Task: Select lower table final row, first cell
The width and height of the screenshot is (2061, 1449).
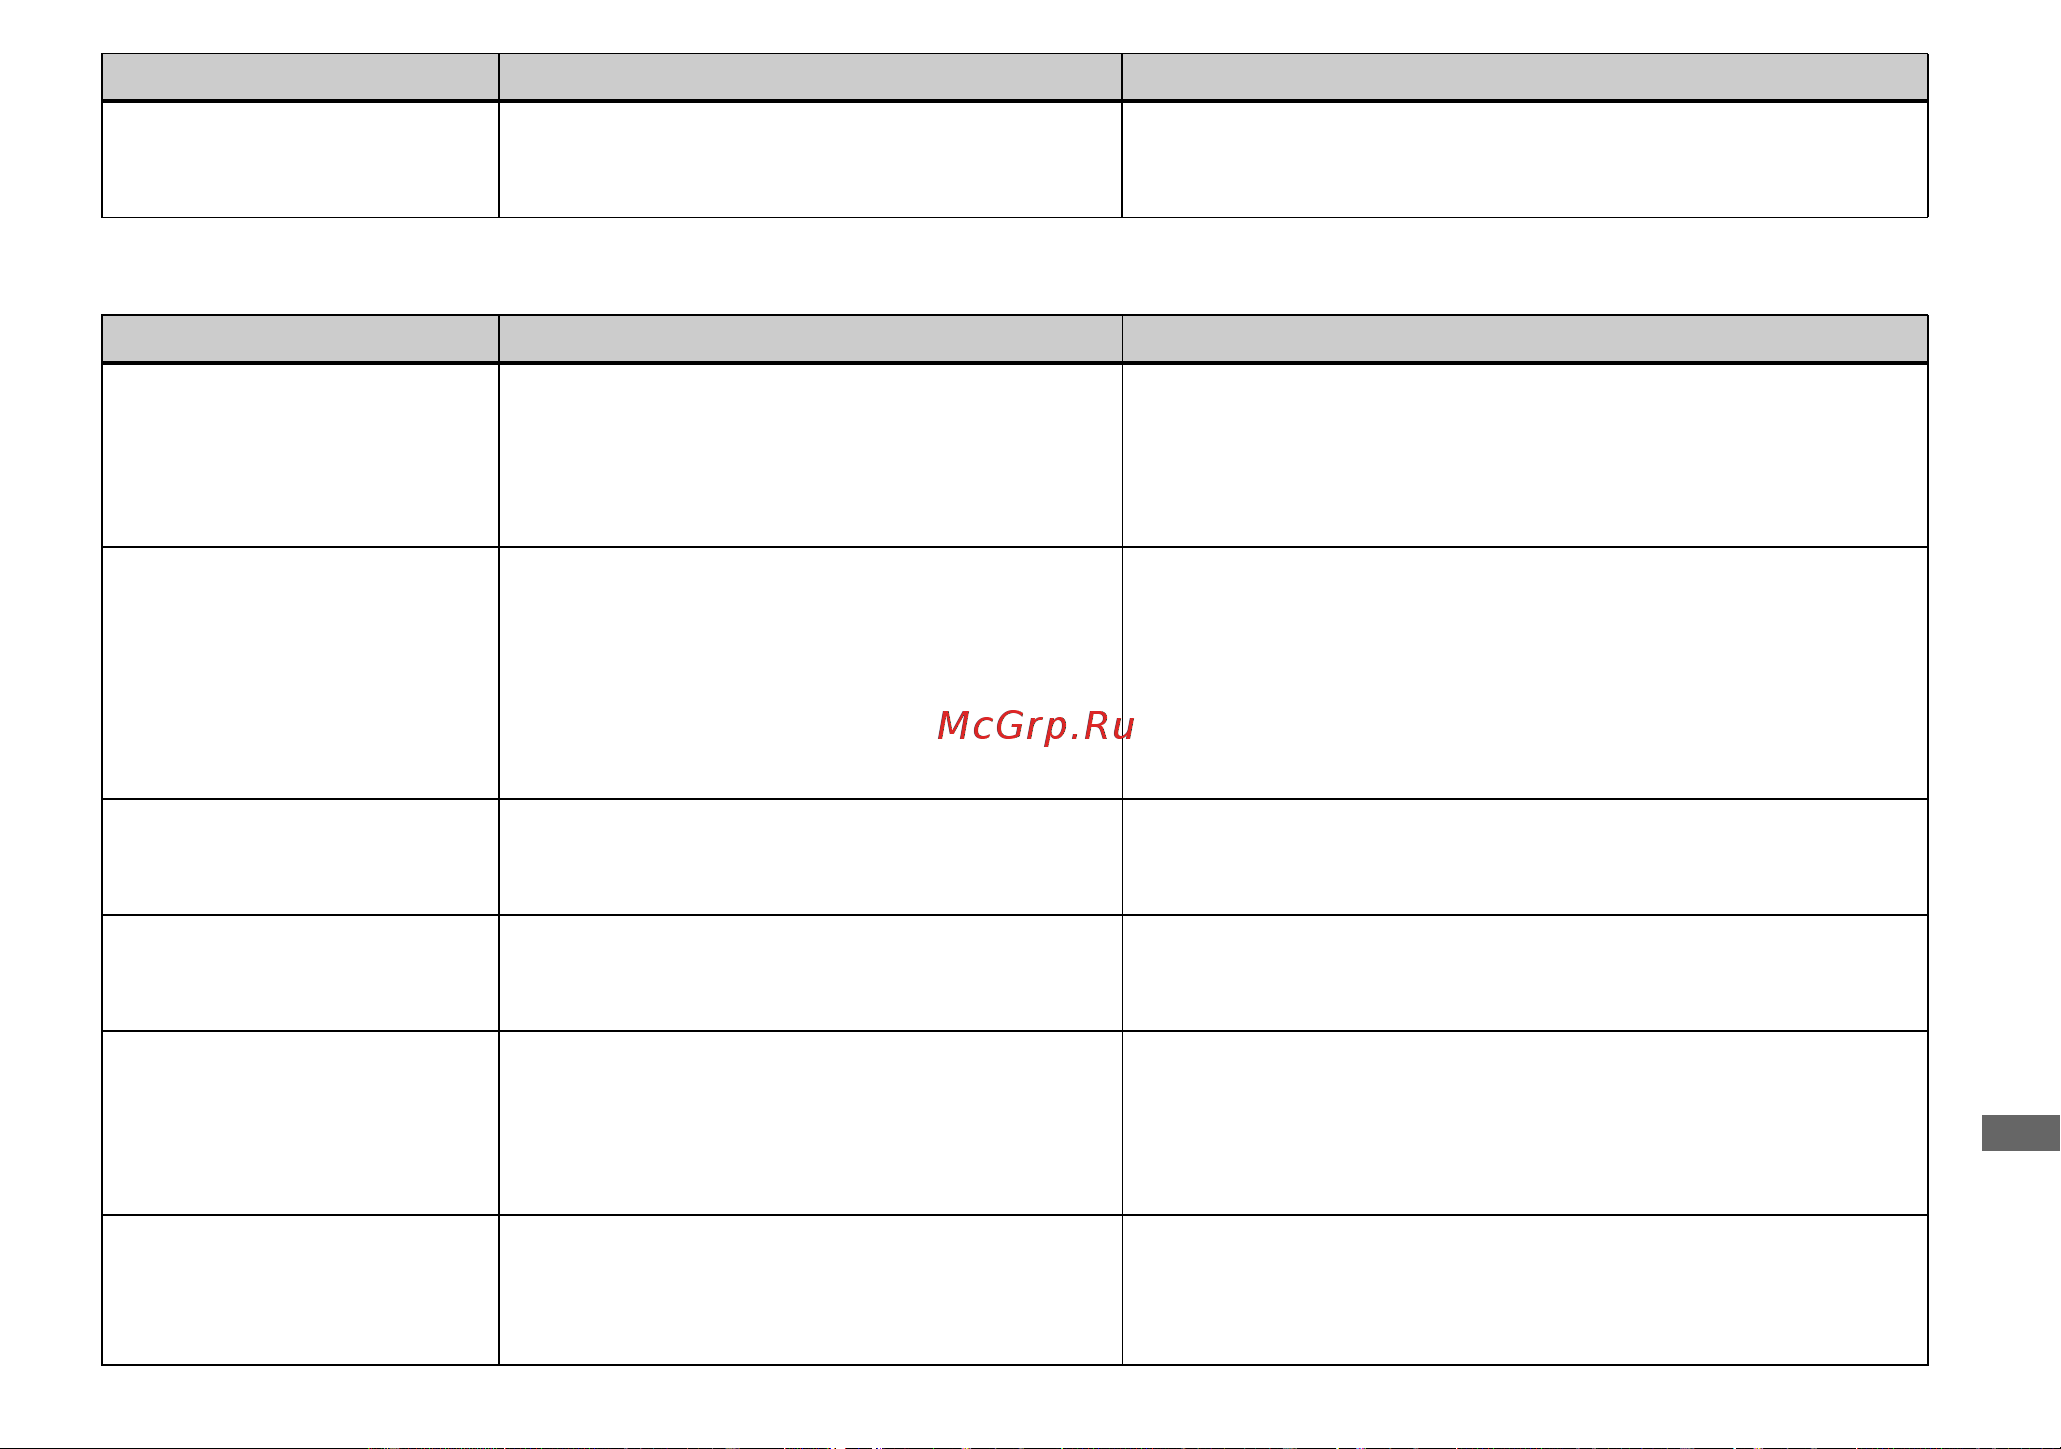Action: [x=301, y=1290]
